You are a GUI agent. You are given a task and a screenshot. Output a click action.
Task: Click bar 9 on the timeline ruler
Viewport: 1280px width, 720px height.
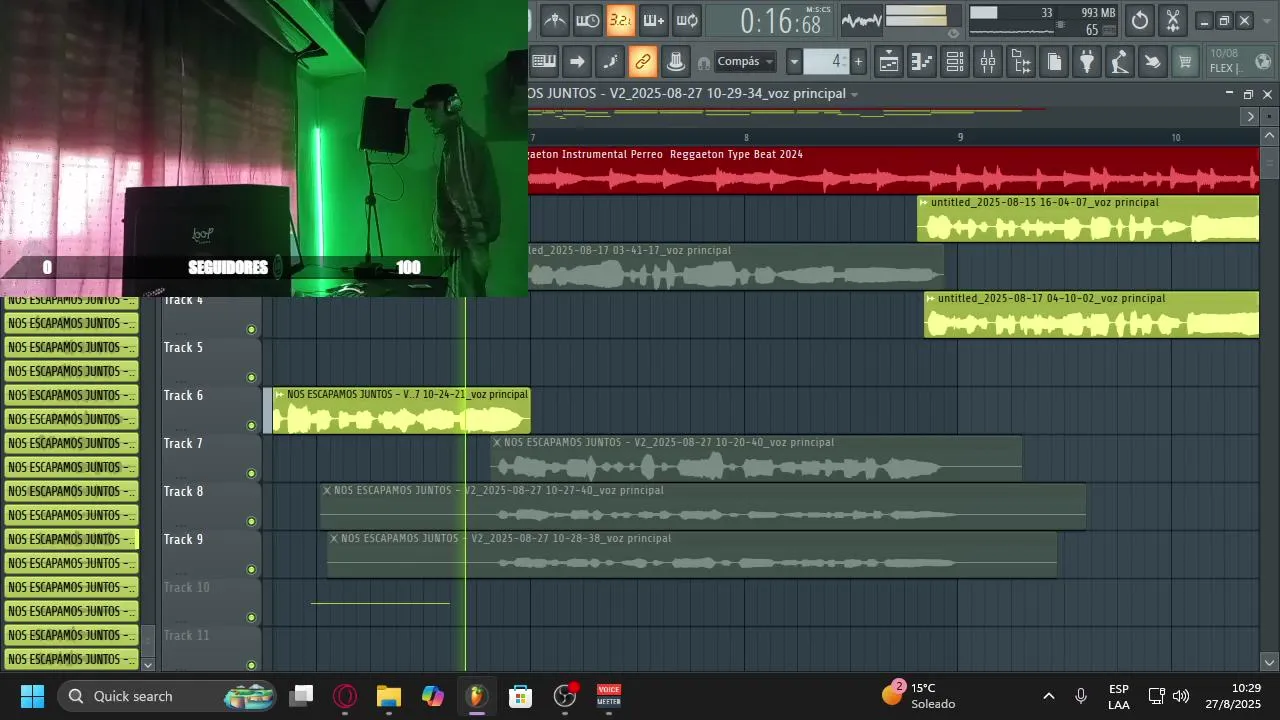point(960,137)
